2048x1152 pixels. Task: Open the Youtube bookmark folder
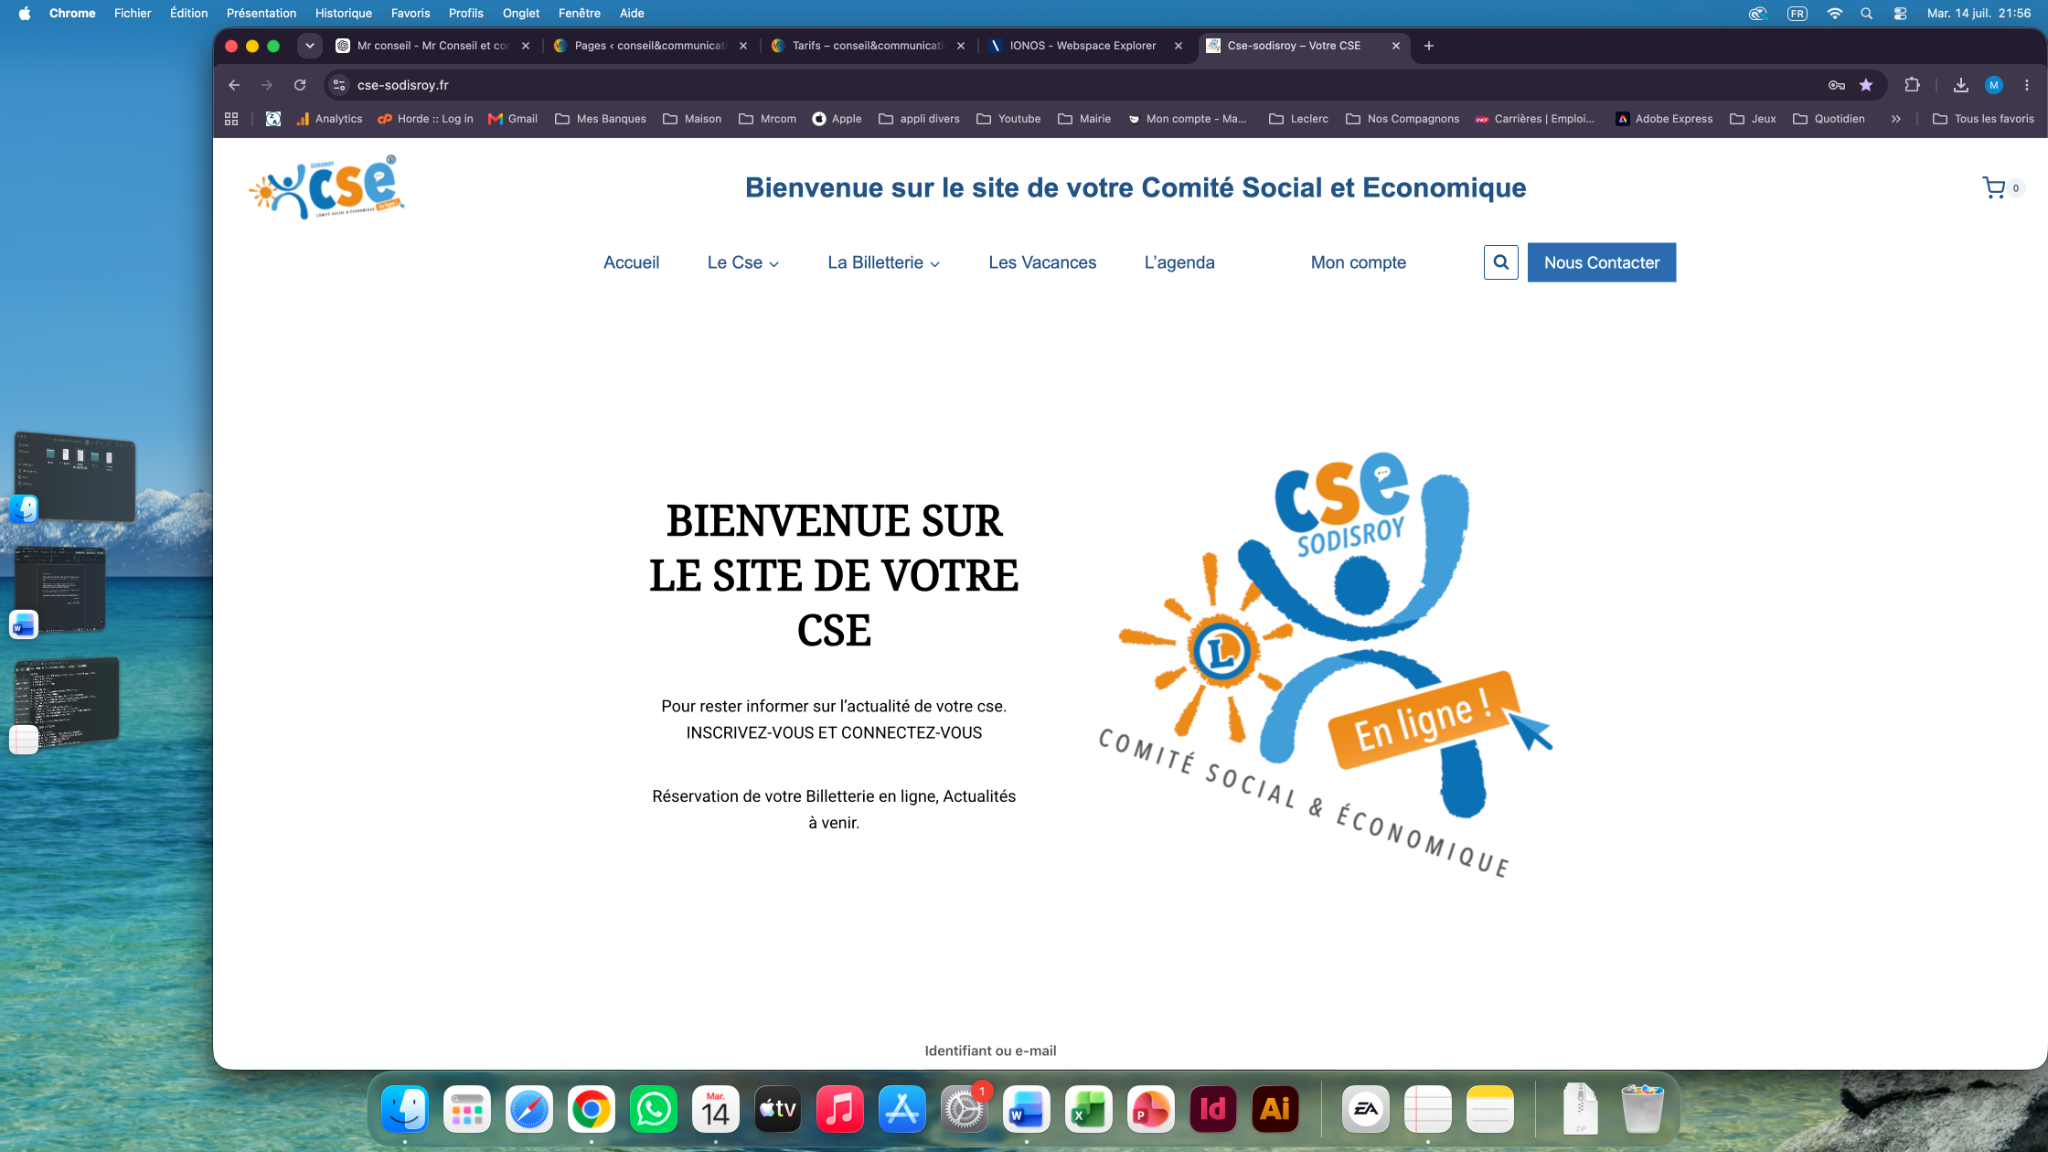[x=1008, y=118]
